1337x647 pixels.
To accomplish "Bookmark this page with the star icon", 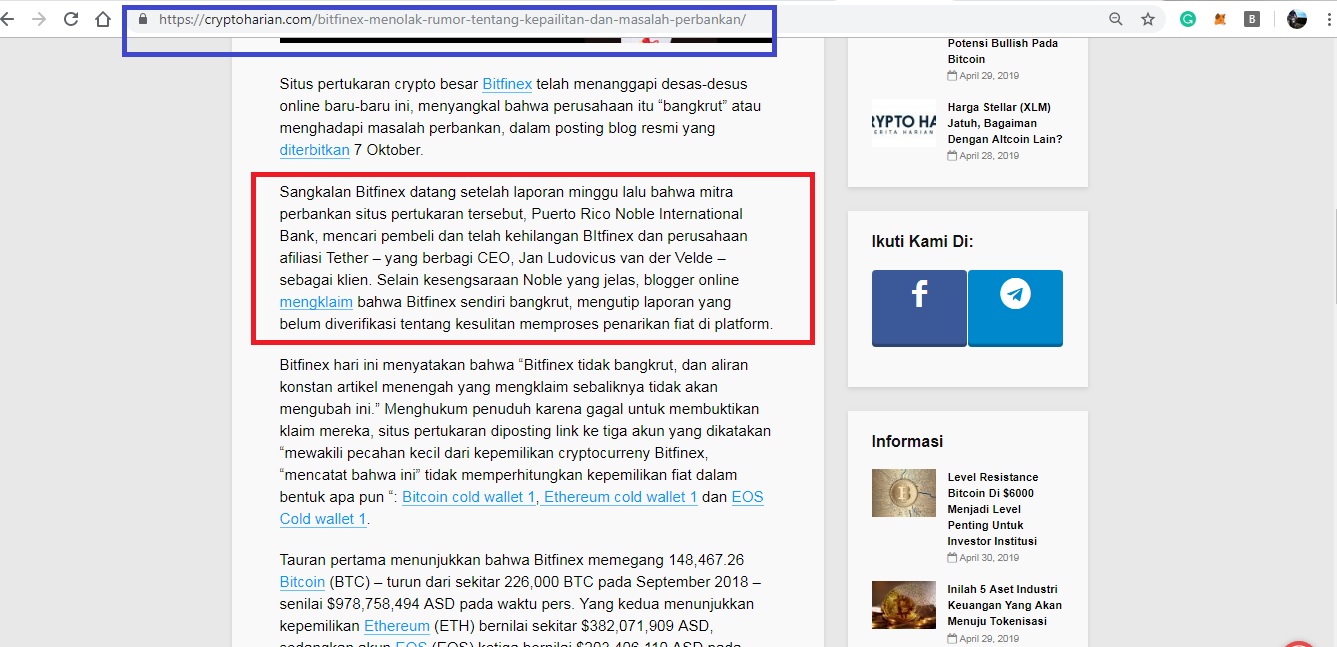I will [1148, 19].
